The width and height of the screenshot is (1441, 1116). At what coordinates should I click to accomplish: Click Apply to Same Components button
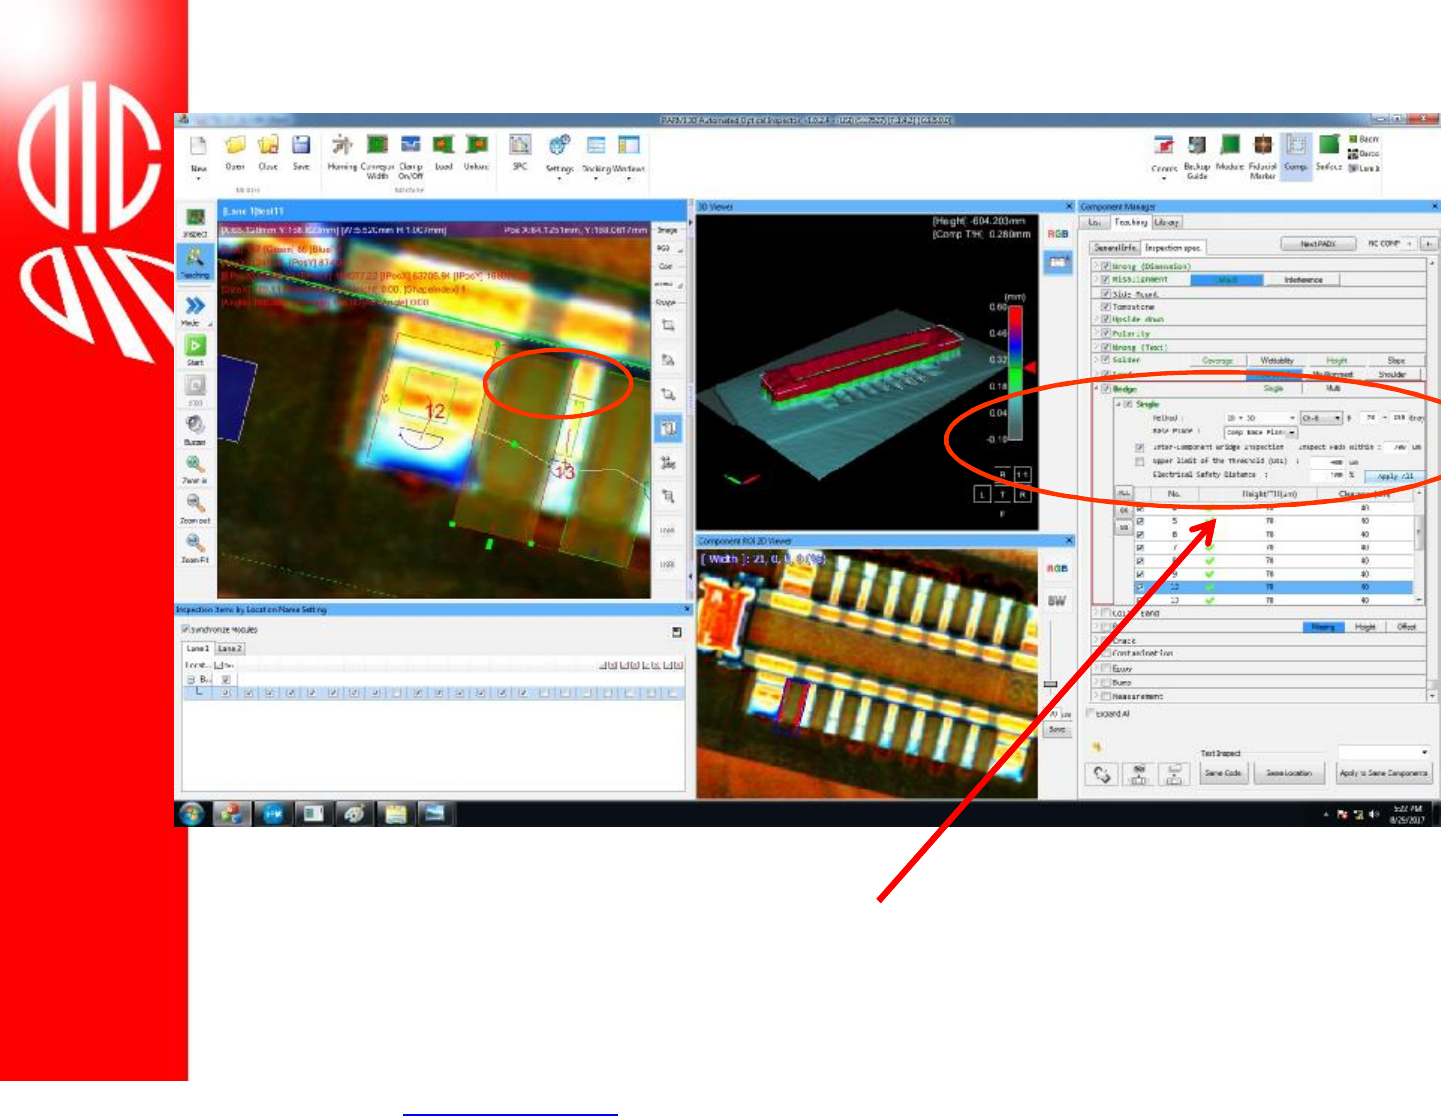pos(1385,773)
